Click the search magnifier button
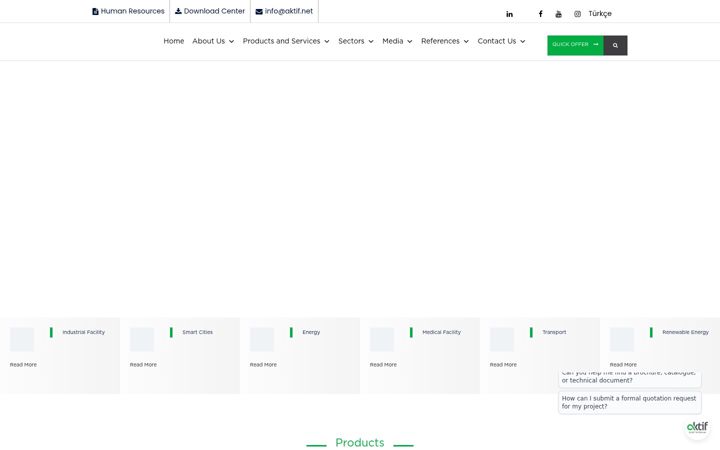Image resolution: width=720 pixels, height=450 pixels. click(x=615, y=45)
